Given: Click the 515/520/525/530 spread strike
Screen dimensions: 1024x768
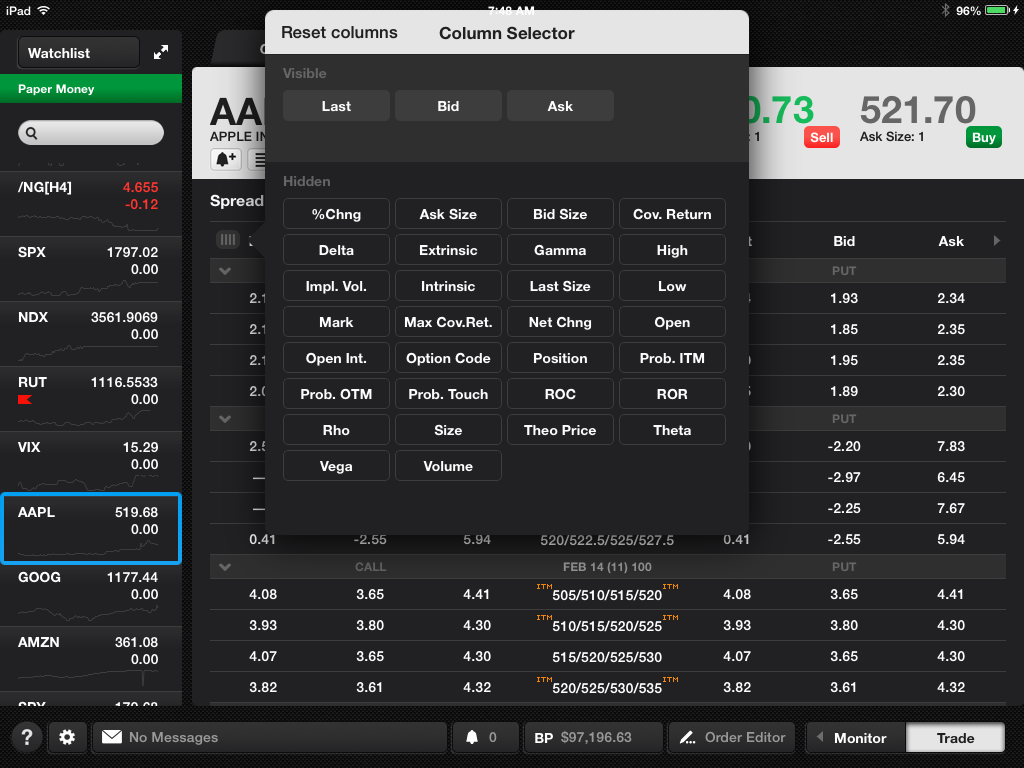Looking at the screenshot, I should [607, 657].
